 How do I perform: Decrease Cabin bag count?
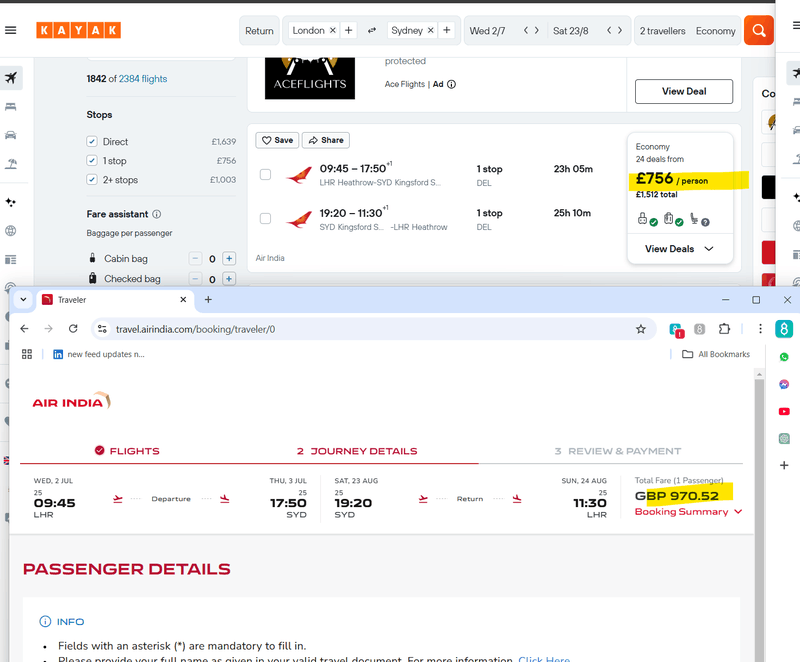pyautogui.click(x=195, y=259)
